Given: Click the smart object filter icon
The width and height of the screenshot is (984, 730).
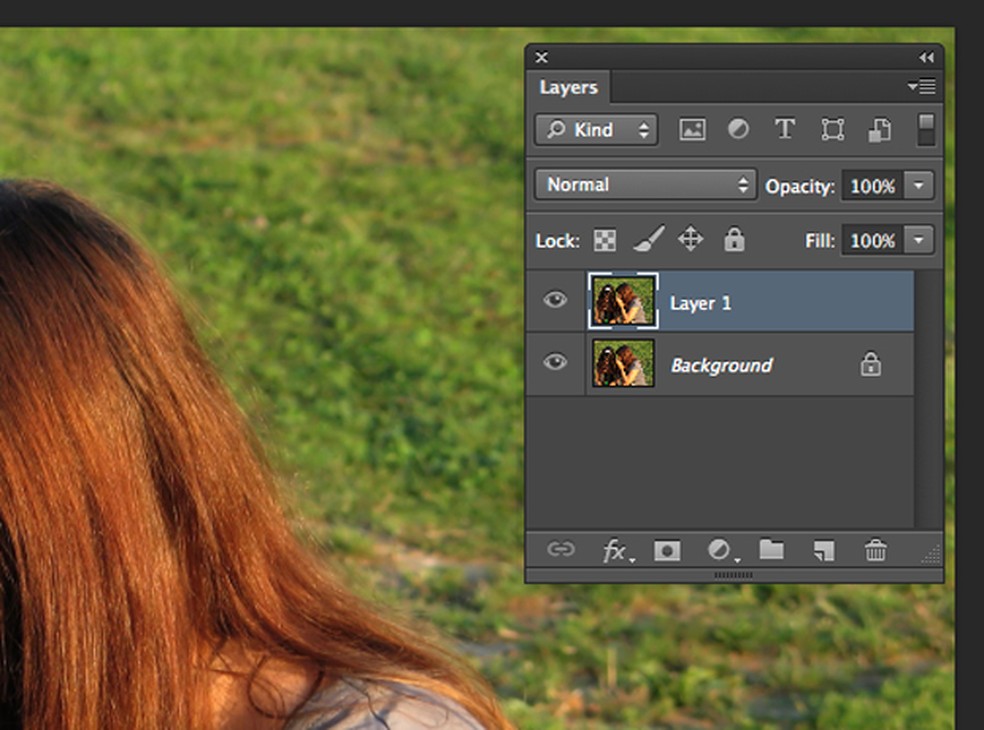Looking at the screenshot, I should pos(879,130).
